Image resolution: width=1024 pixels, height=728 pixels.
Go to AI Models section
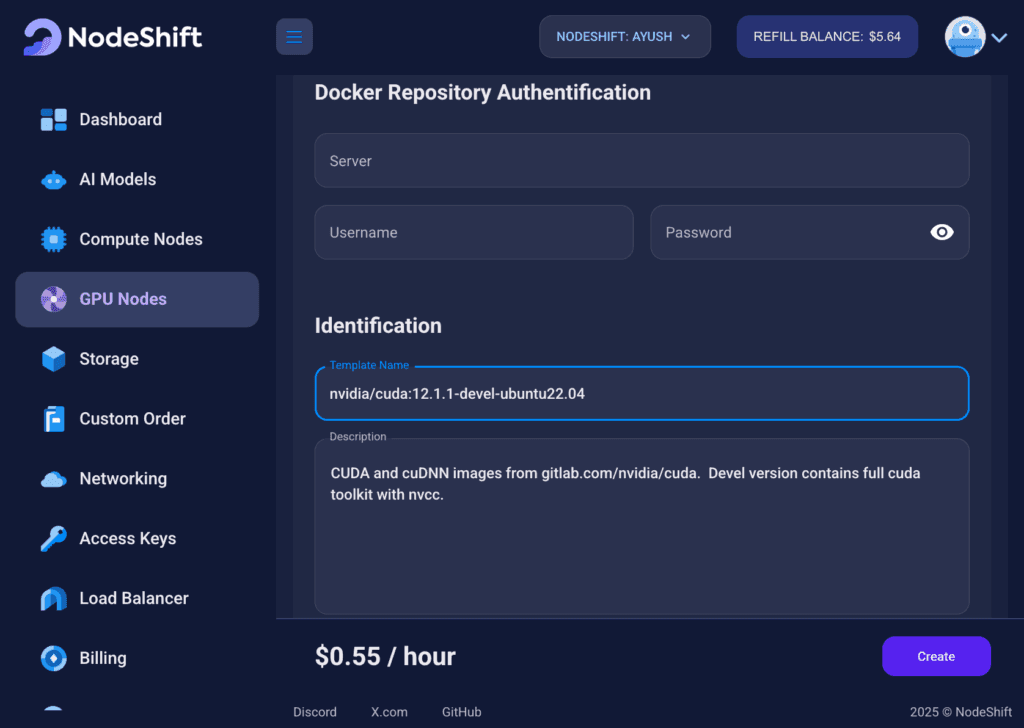[x=137, y=180]
